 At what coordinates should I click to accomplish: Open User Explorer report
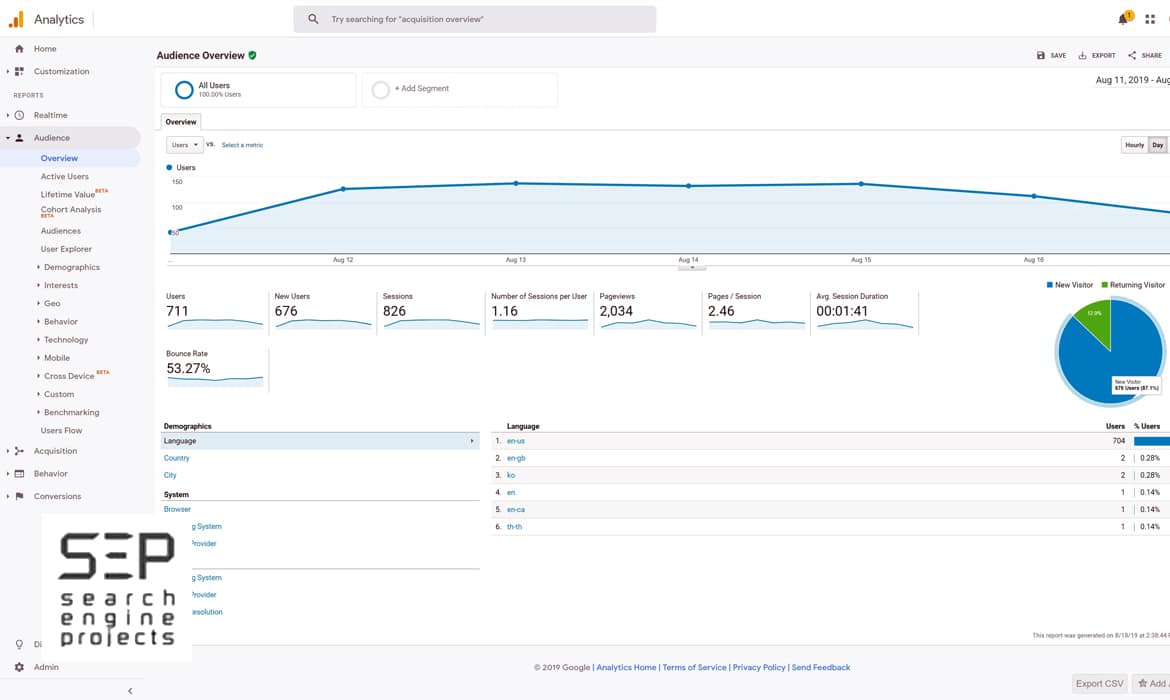pyautogui.click(x=66, y=249)
